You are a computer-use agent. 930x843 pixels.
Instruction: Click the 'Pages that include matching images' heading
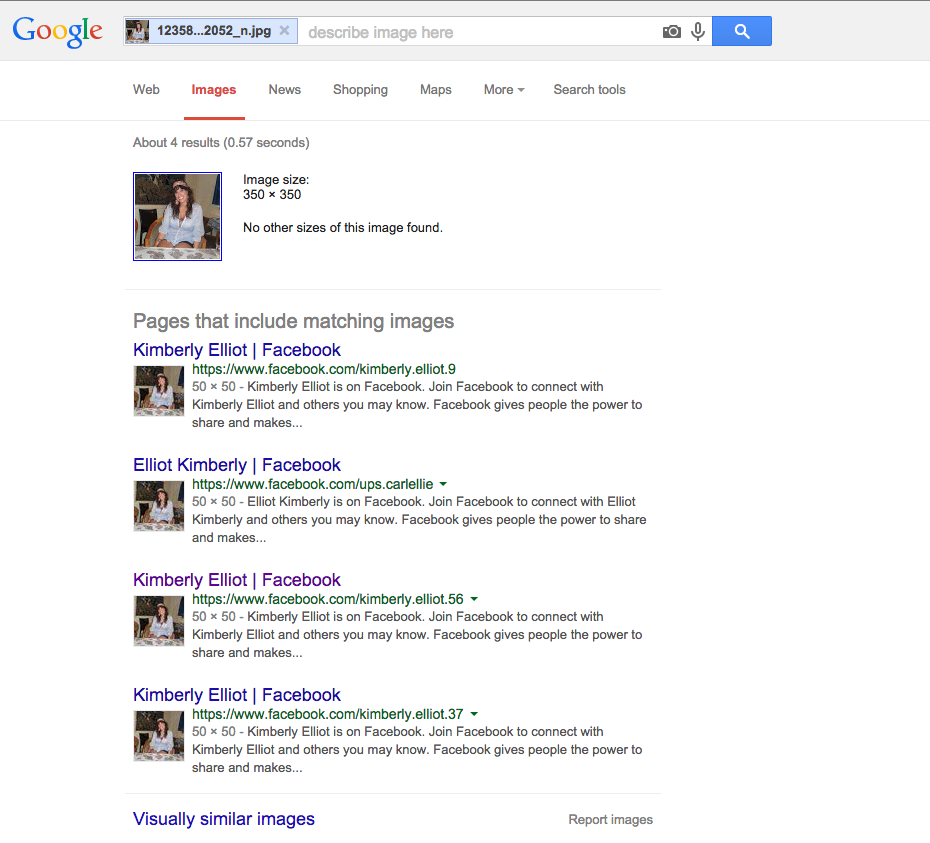coord(294,321)
